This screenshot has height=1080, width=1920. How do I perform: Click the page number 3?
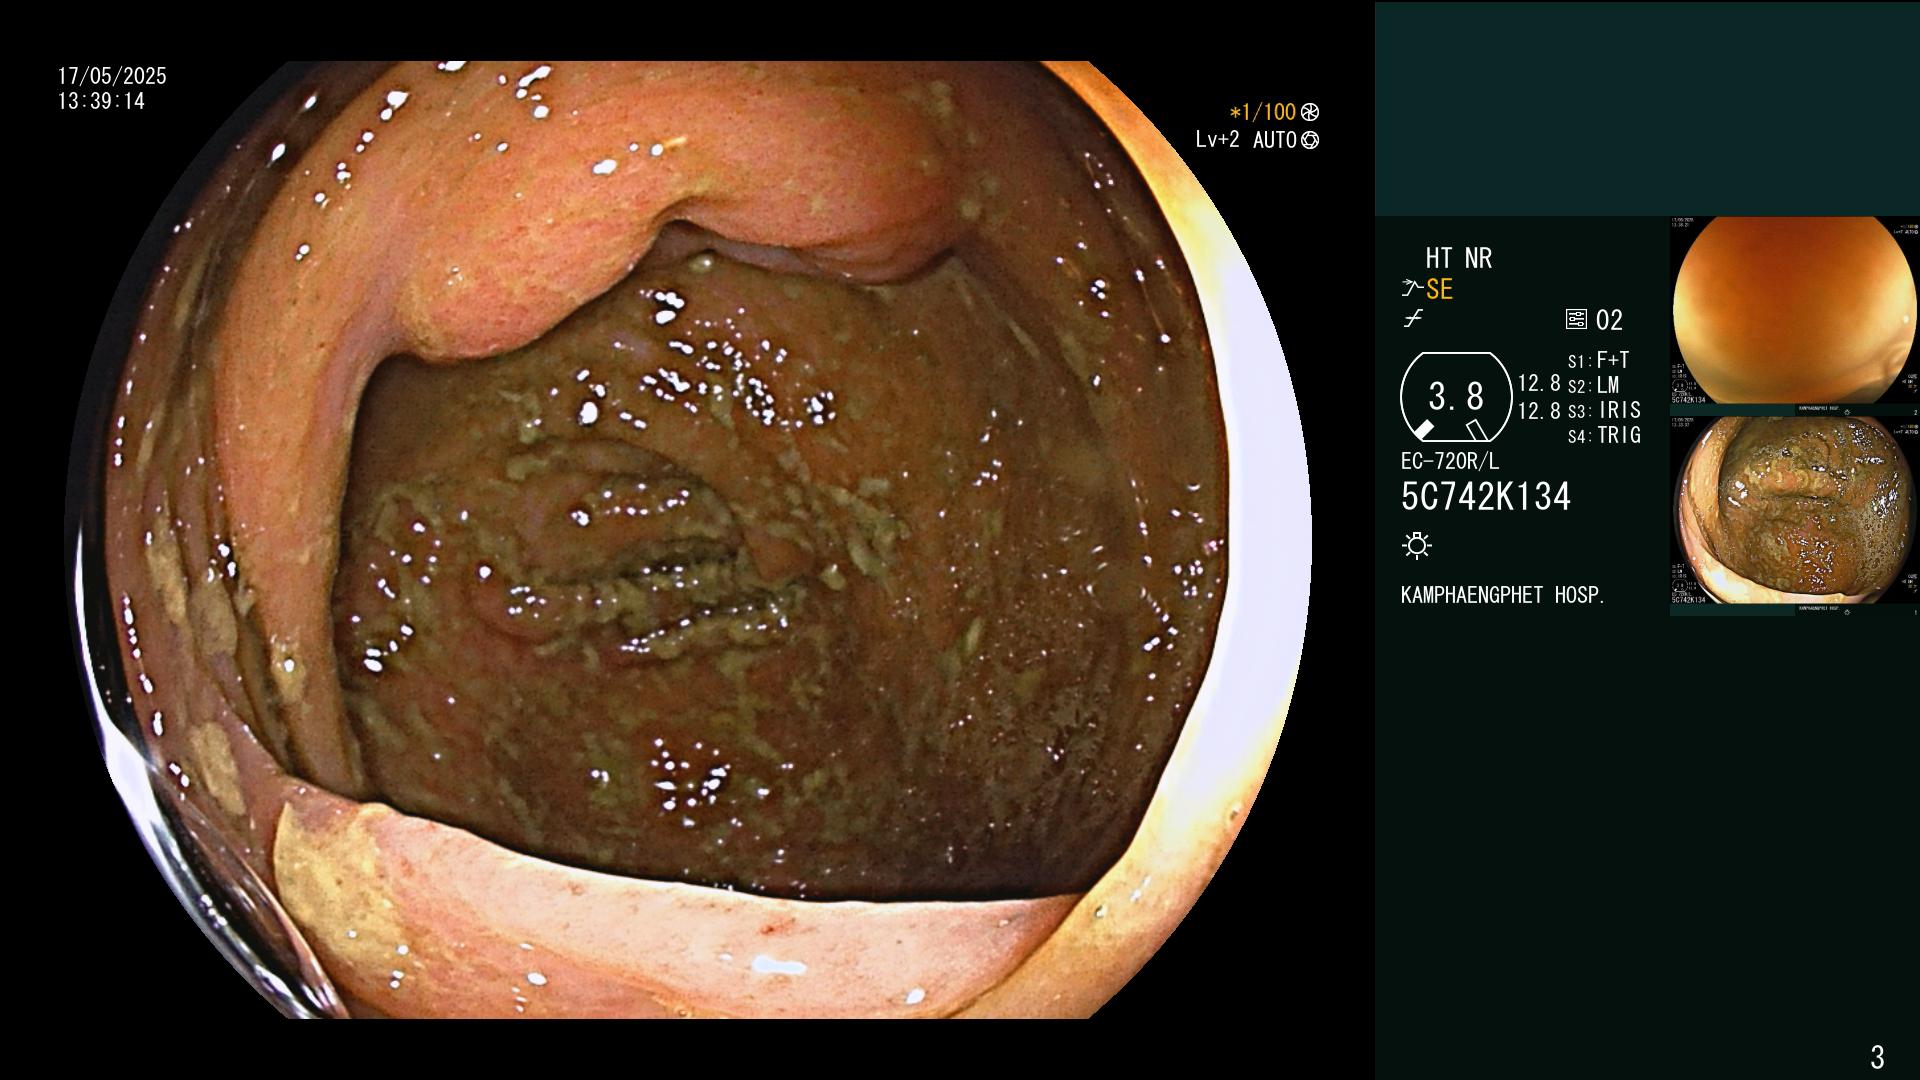click(x=1877, y=1056)
